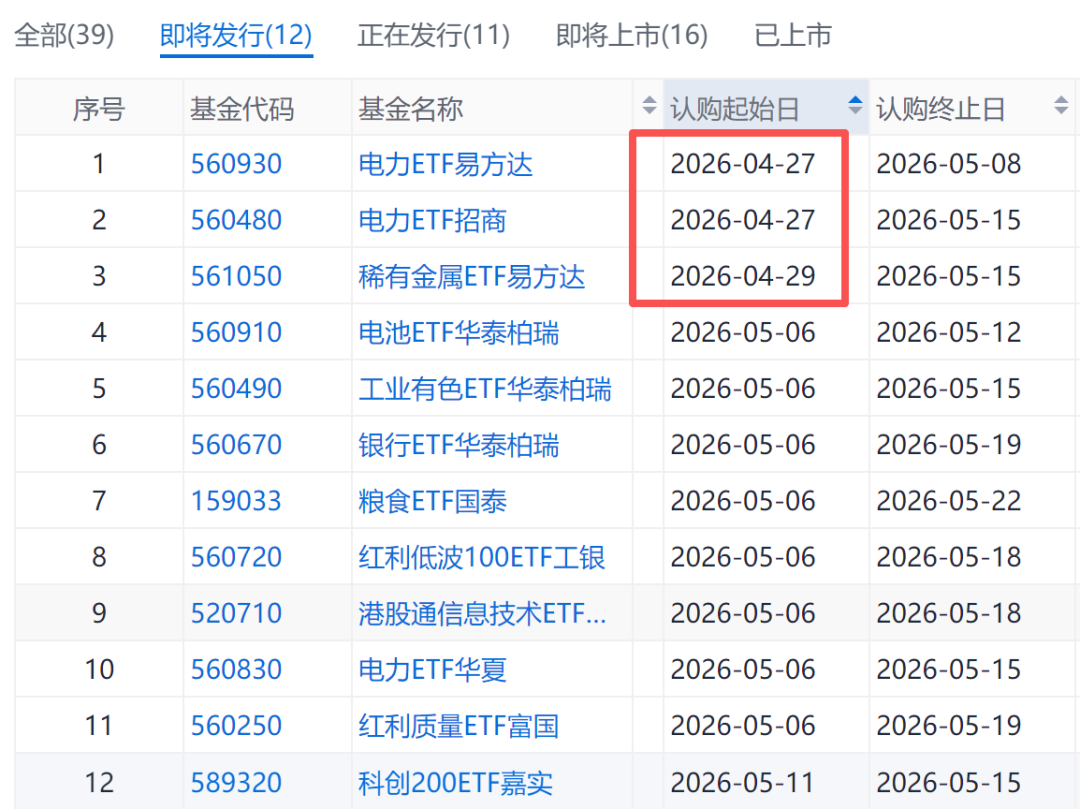
Task: Open 红利质量ETF富国 fund page
Action: [459, 726]
